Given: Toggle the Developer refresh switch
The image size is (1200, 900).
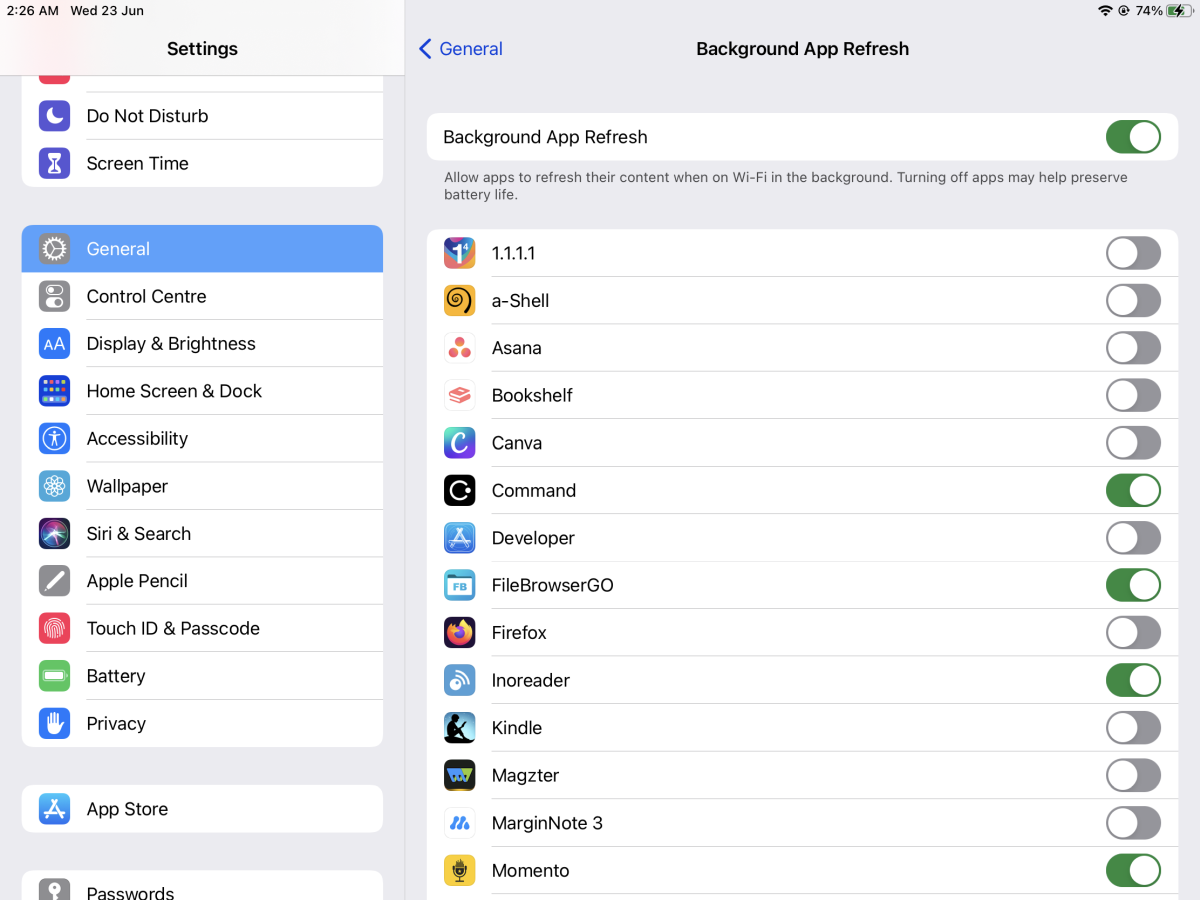Looking at the screenshot, I should pyautogui.click(x=1133, y=538).
